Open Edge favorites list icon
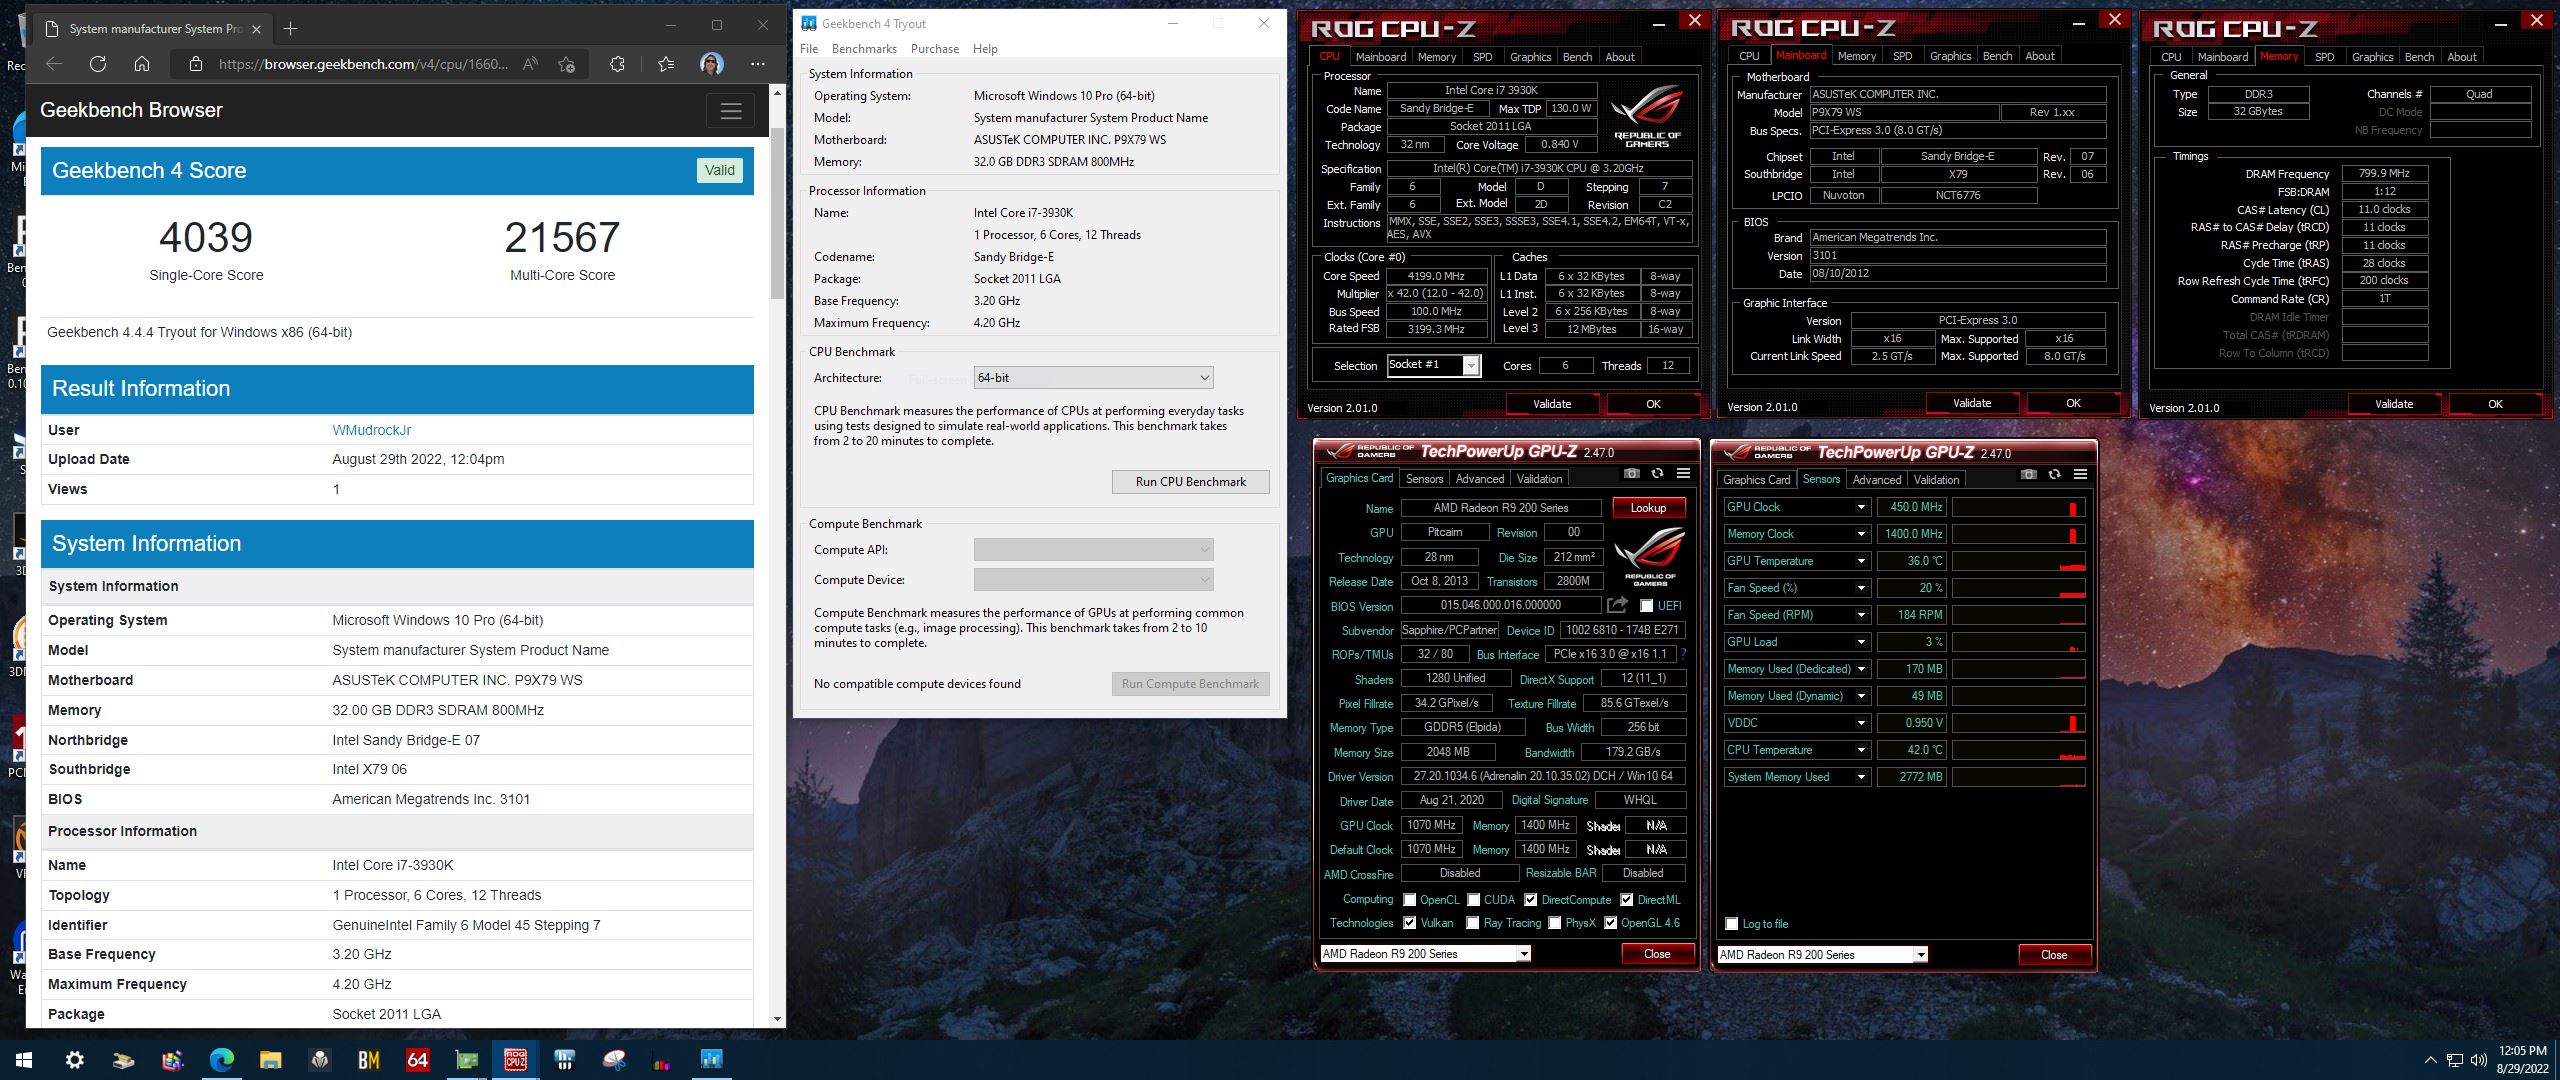Image resolution: width=2560 pixels, height=1080 pixels. pos(666,64)
